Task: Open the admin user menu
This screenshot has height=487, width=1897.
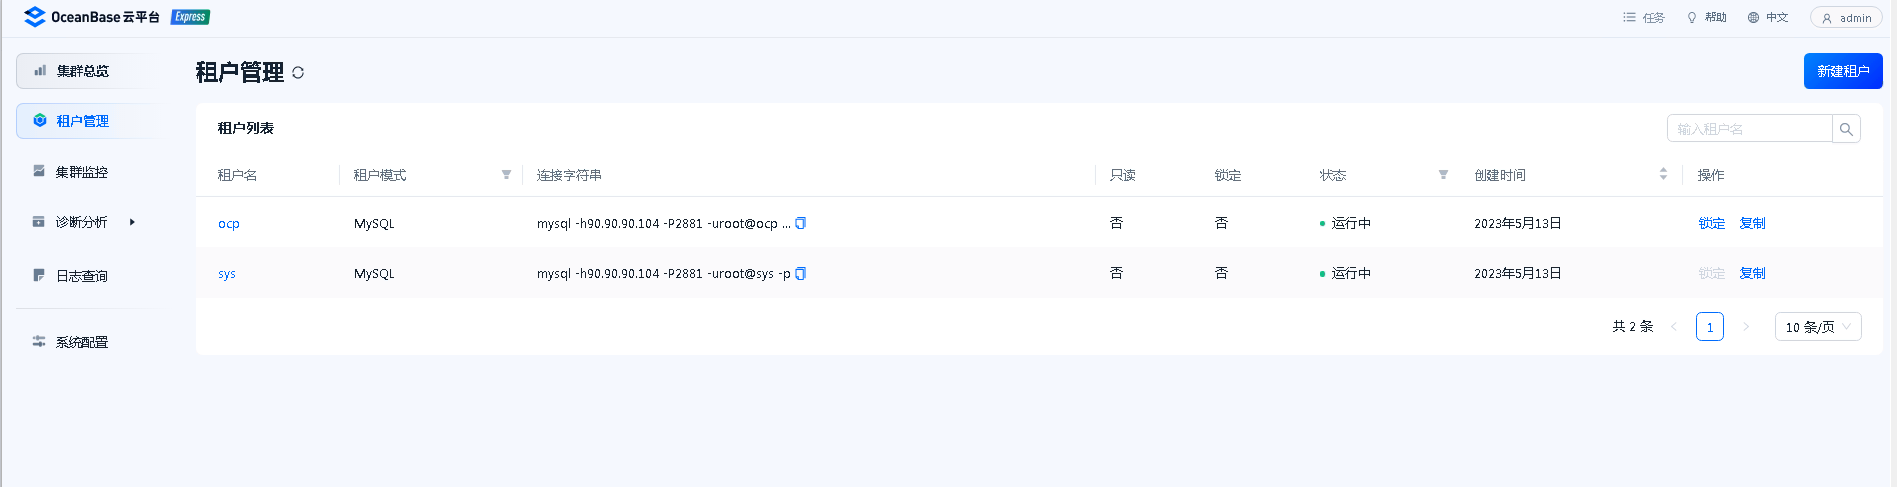Action: (x=1846, y=18)
